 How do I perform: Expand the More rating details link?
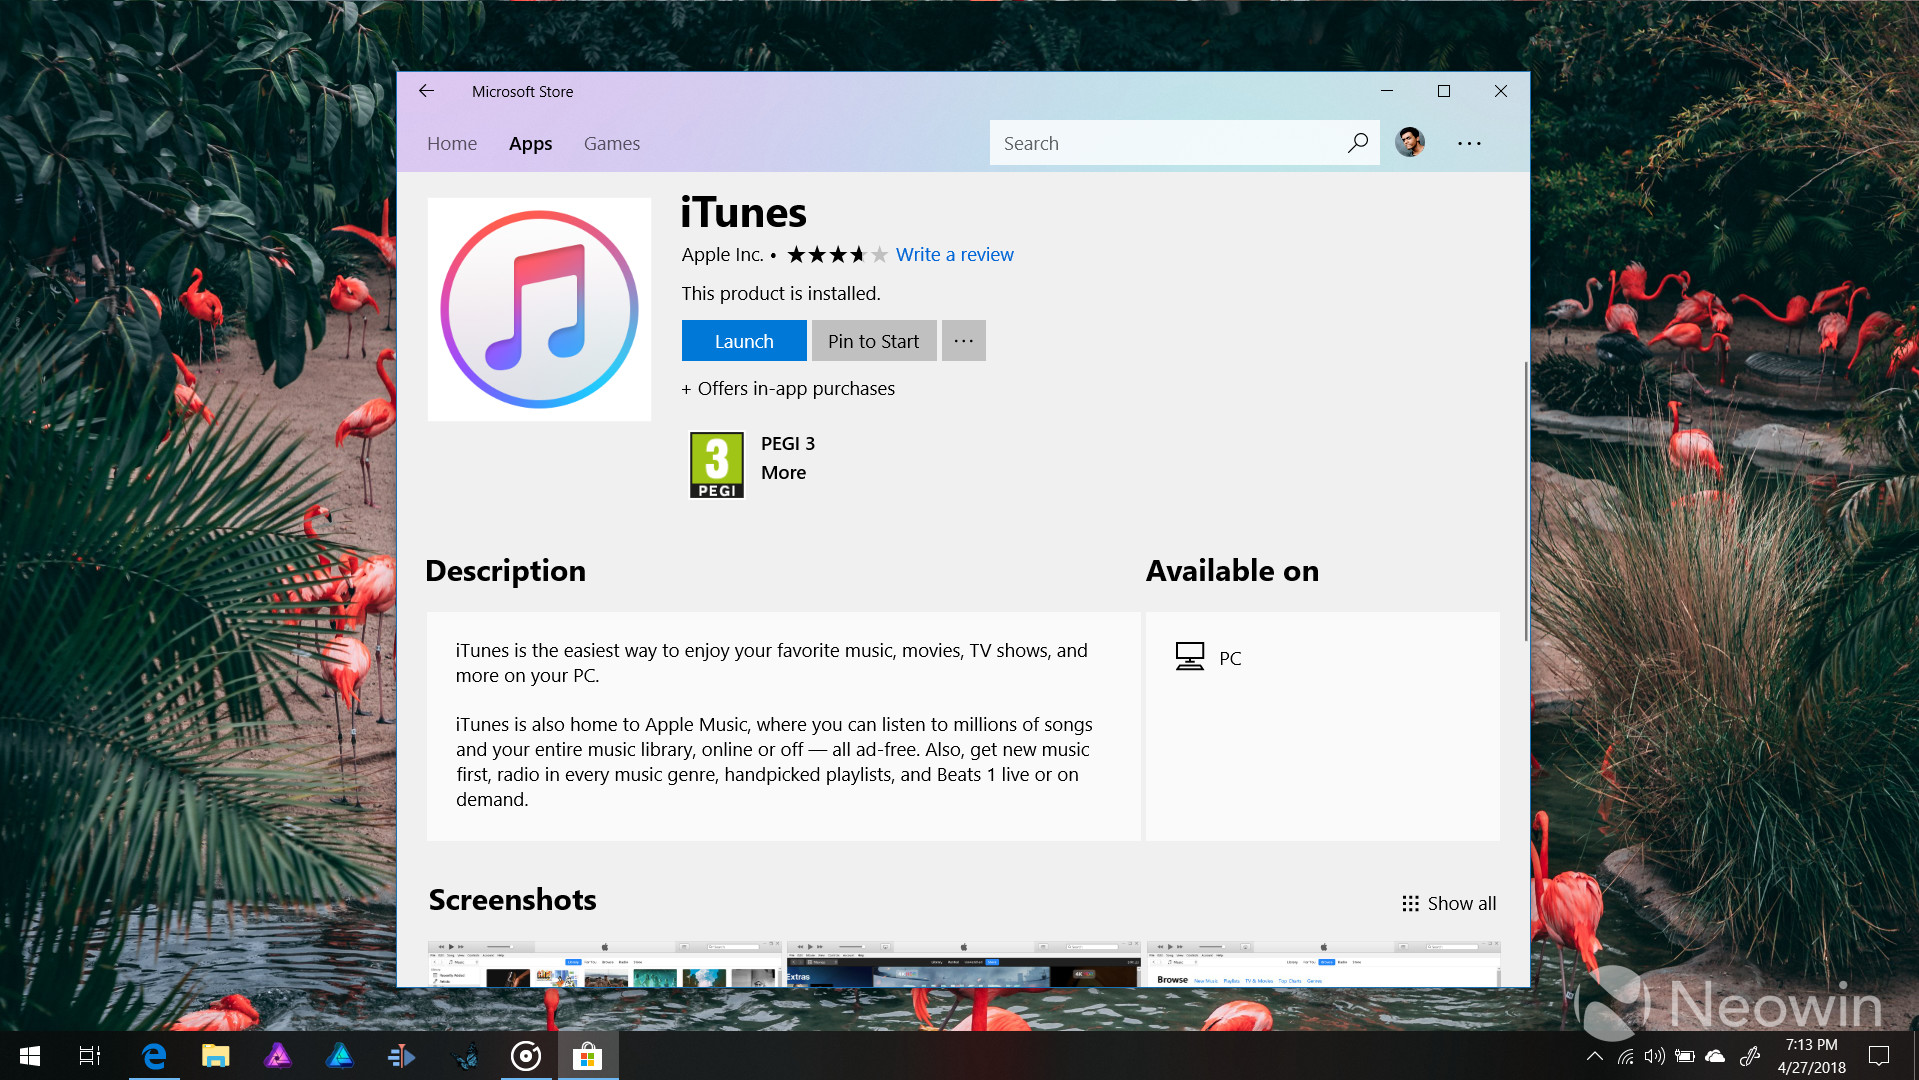pyautogui.click(x=783, y=473)
